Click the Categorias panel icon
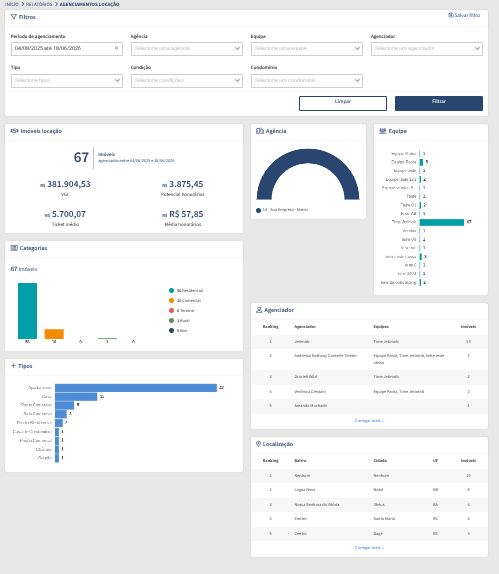The height and width of the screenshot is (574, 499). [x=14, y=248]
